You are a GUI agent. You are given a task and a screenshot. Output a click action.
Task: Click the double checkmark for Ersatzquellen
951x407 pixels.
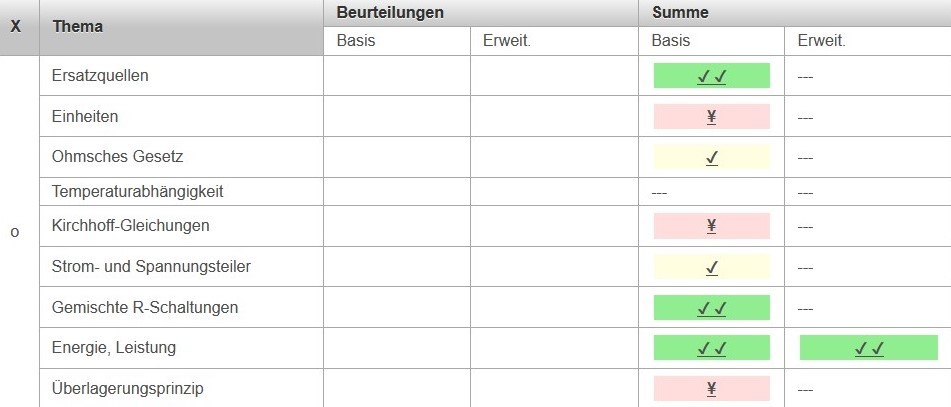[711, 76]
